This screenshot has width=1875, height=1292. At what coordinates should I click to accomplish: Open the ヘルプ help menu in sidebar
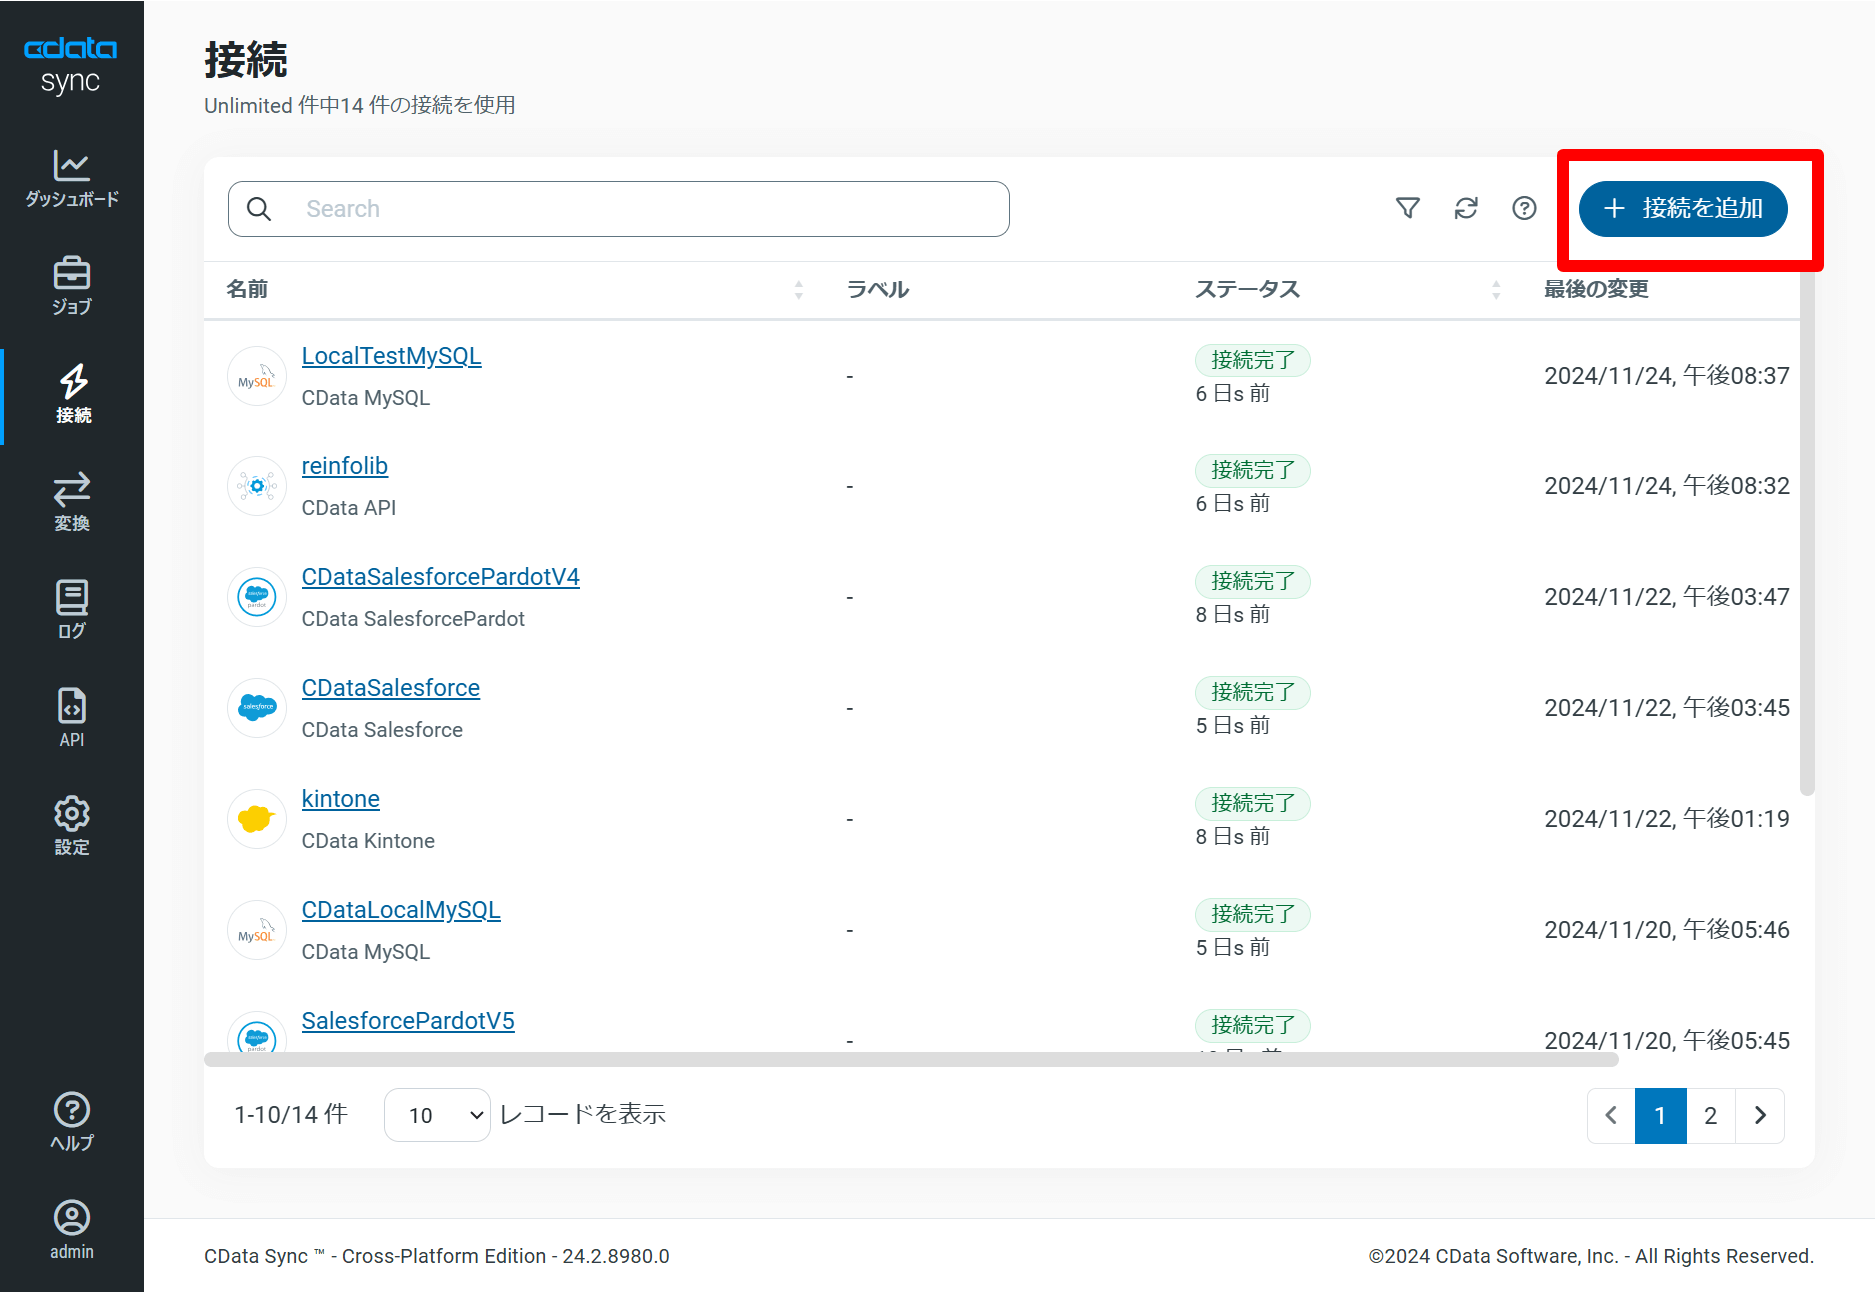pyautogui.click(x=72, y=1122)
